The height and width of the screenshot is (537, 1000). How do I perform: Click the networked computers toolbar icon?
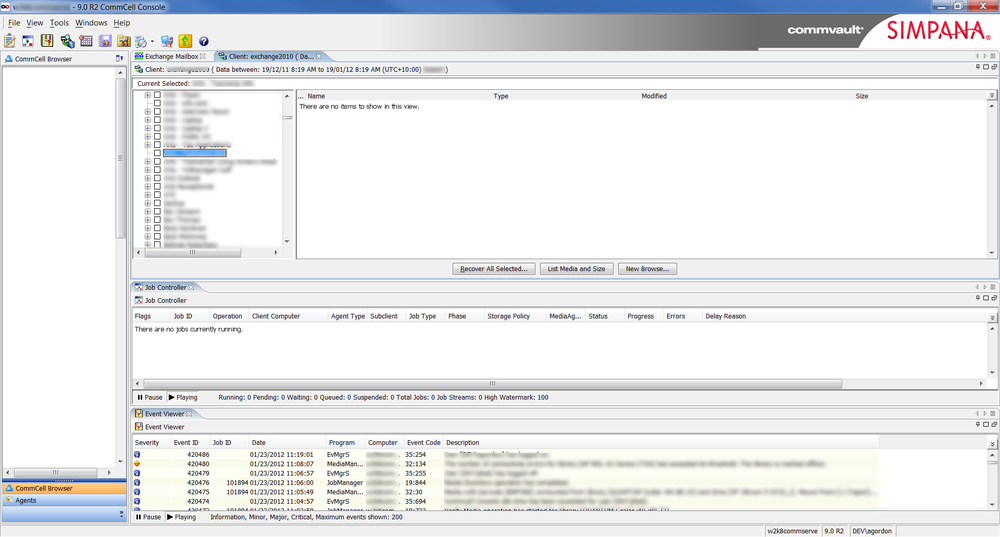pos(166,41)
